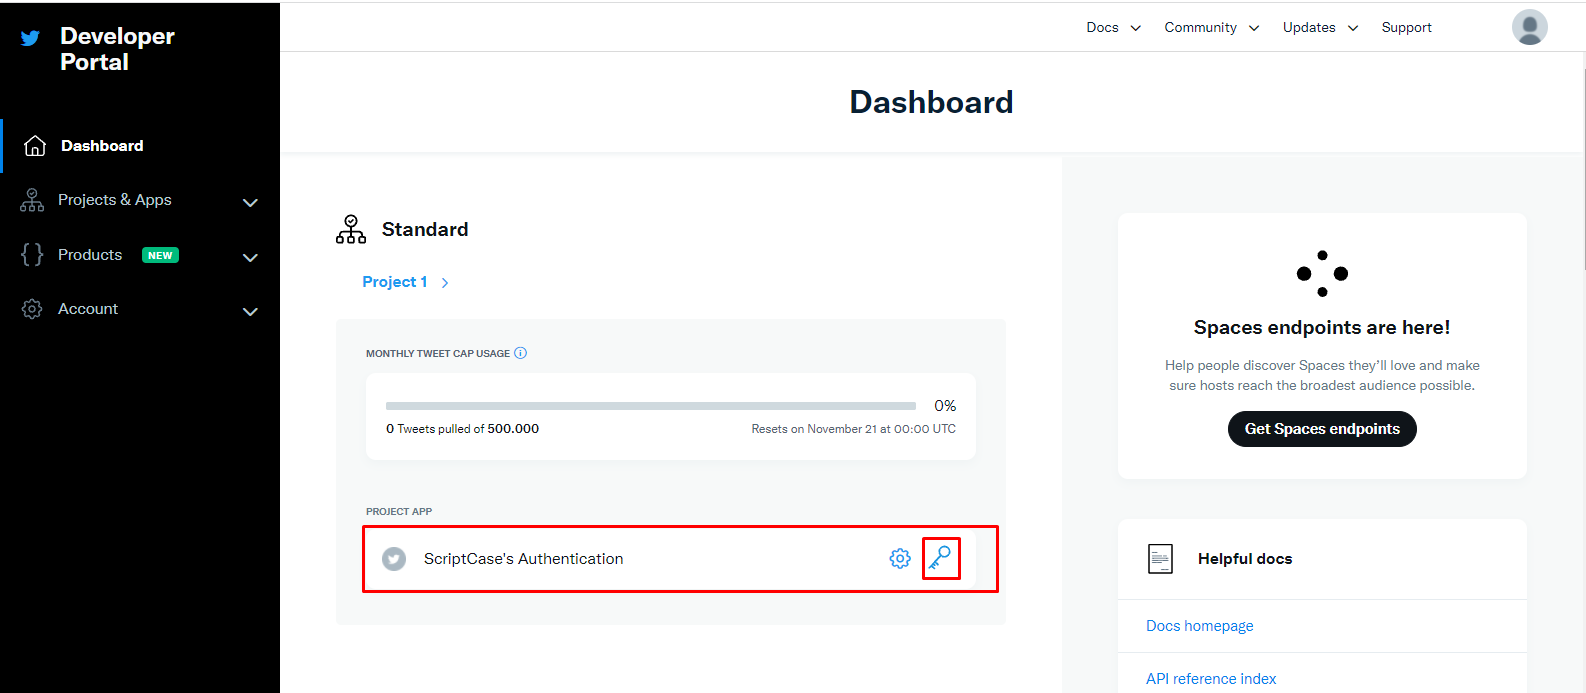Click the Resets on November 21 text
This screenshot has width=1586, height=693.
(854, 429)
